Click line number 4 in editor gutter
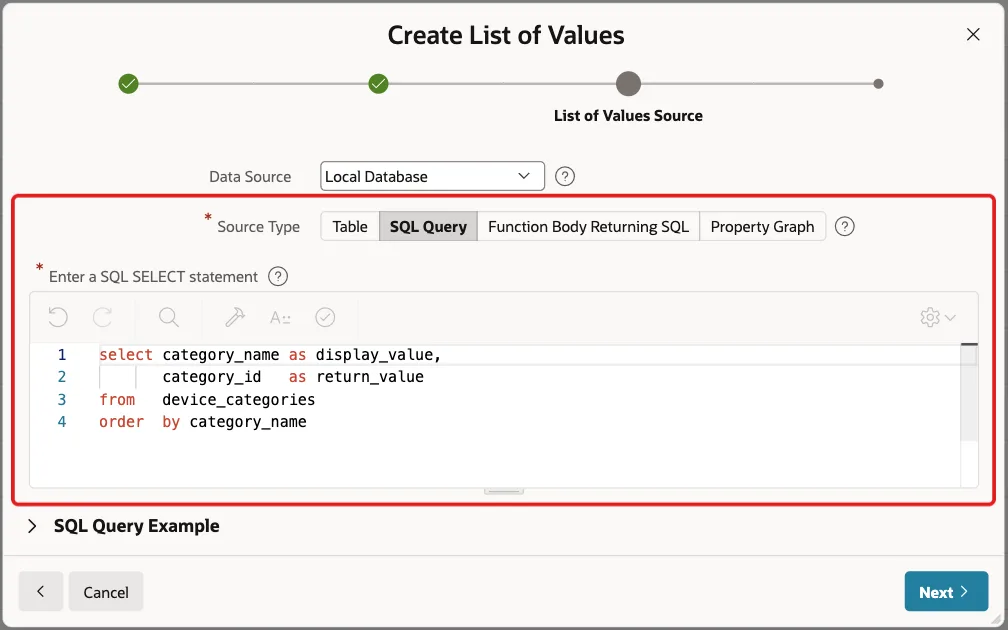 (x=62, y=422)
